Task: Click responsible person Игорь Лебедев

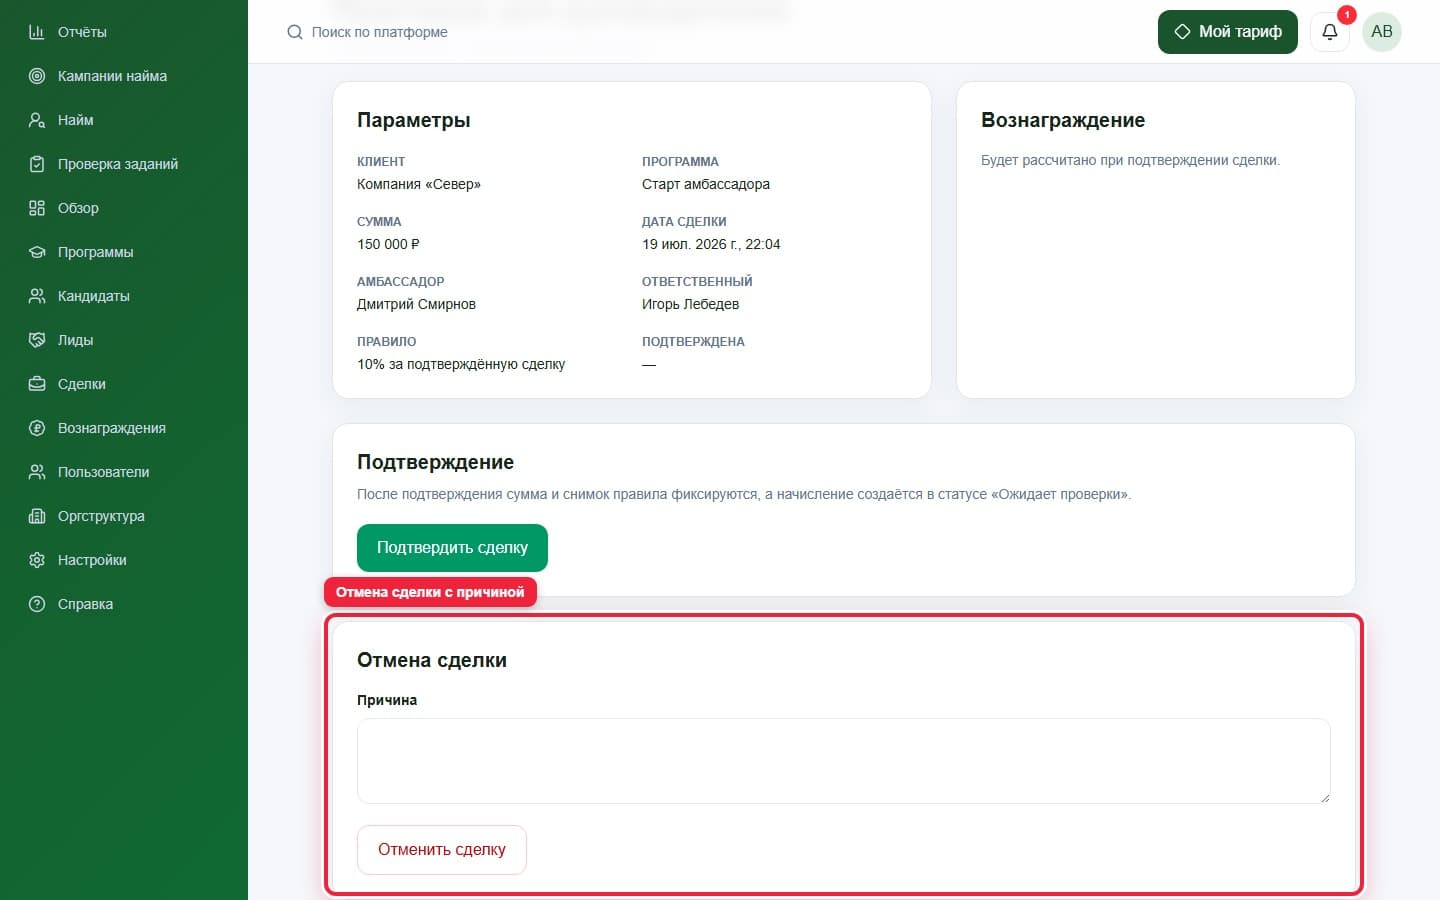Action: pos(691,304)
